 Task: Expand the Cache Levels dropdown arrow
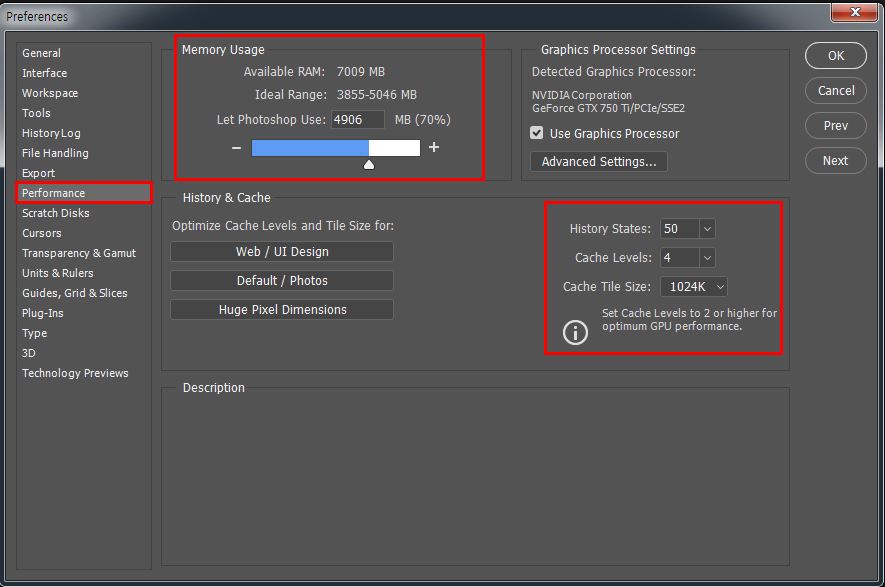[x=707, y=257]
